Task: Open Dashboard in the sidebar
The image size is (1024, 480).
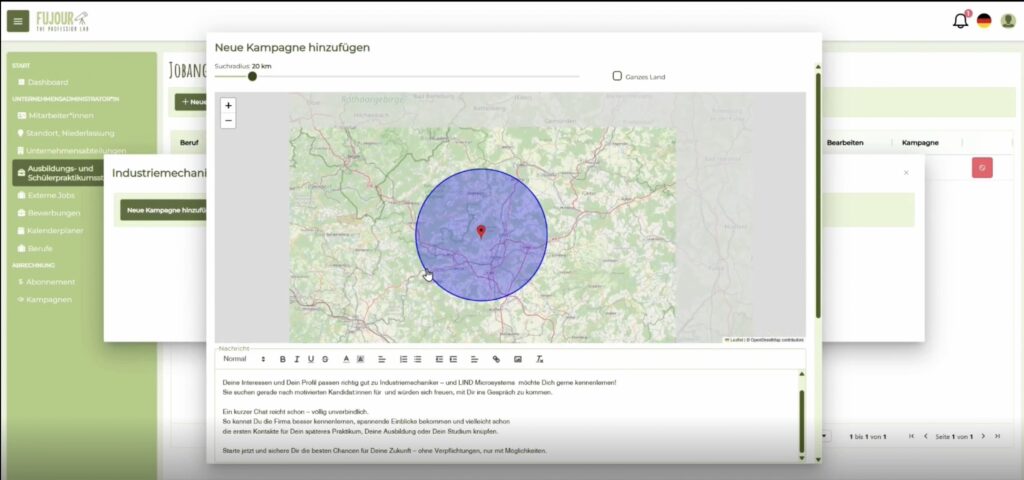Action: [x=47, y=82]
